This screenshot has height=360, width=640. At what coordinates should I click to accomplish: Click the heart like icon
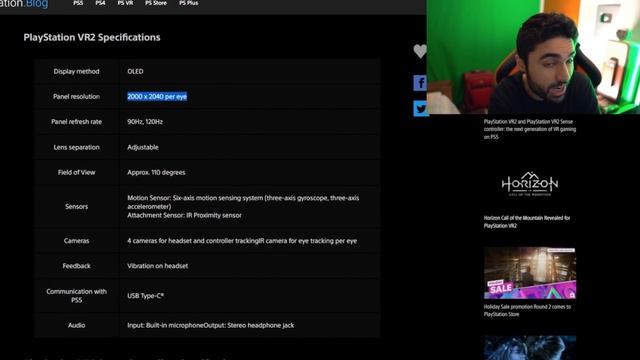click(420, 51)
